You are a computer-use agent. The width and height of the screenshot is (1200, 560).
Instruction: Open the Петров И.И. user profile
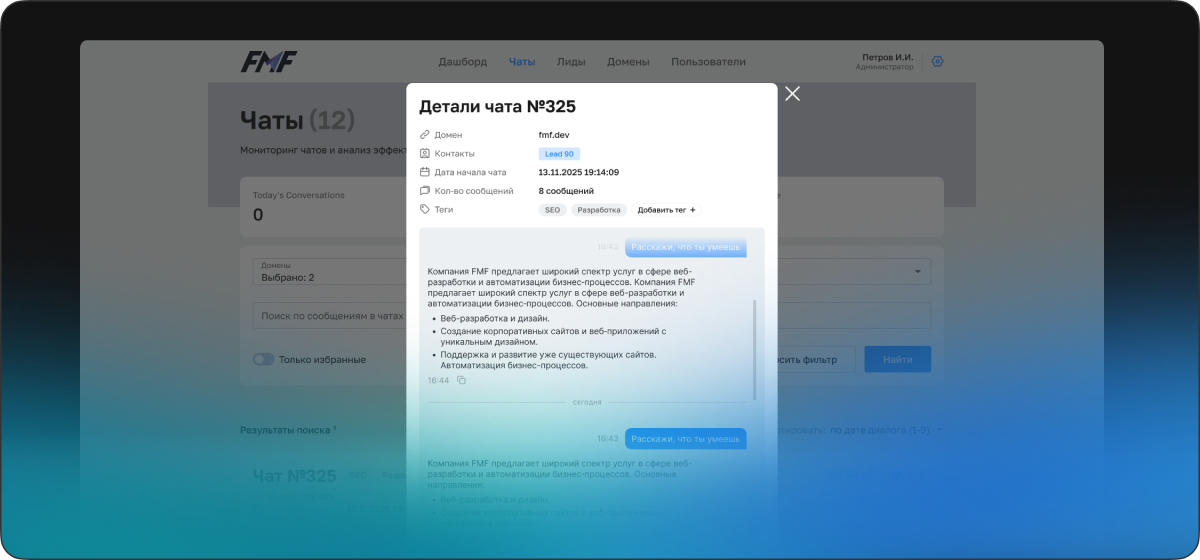pyautogui.click(x=885, y=61)
